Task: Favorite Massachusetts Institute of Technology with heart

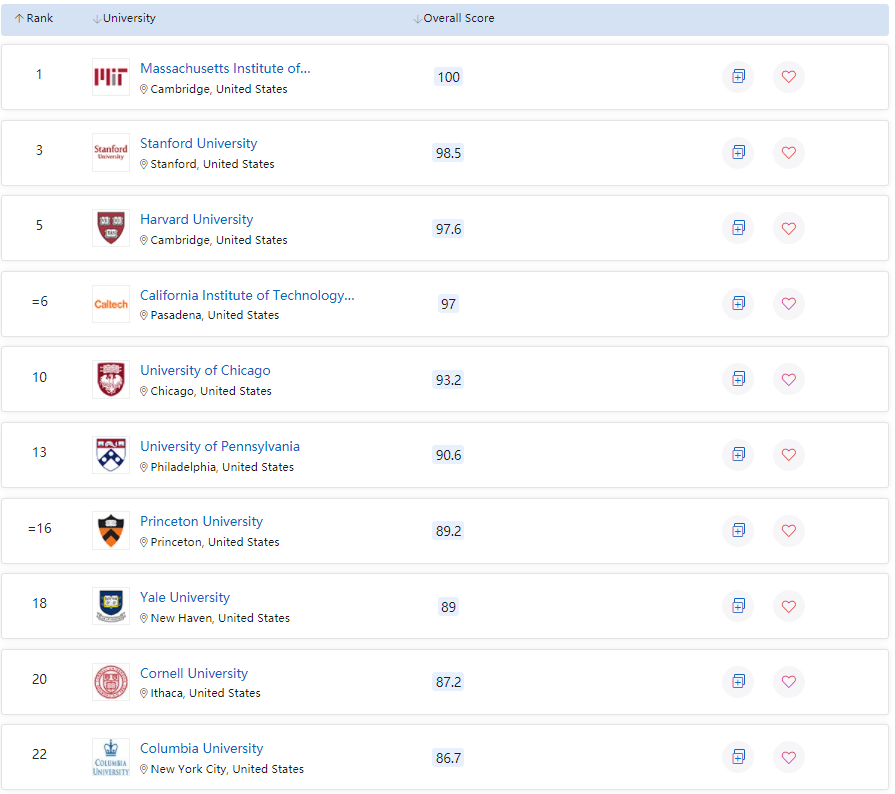Action: [788, 77]
